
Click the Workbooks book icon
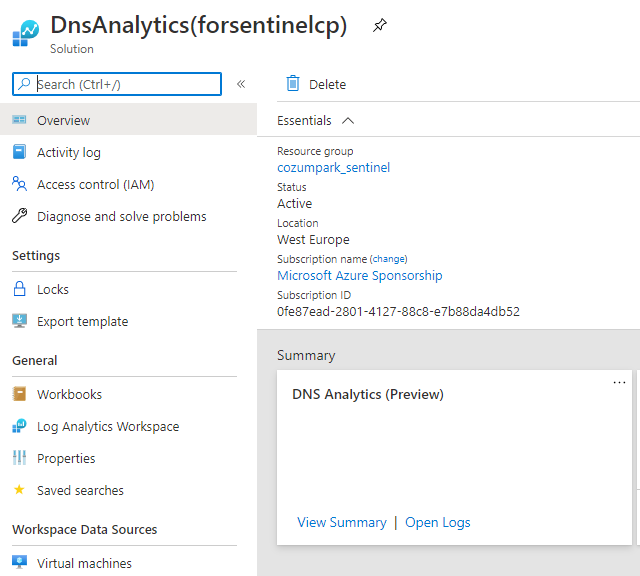click(x=19, y=394)
